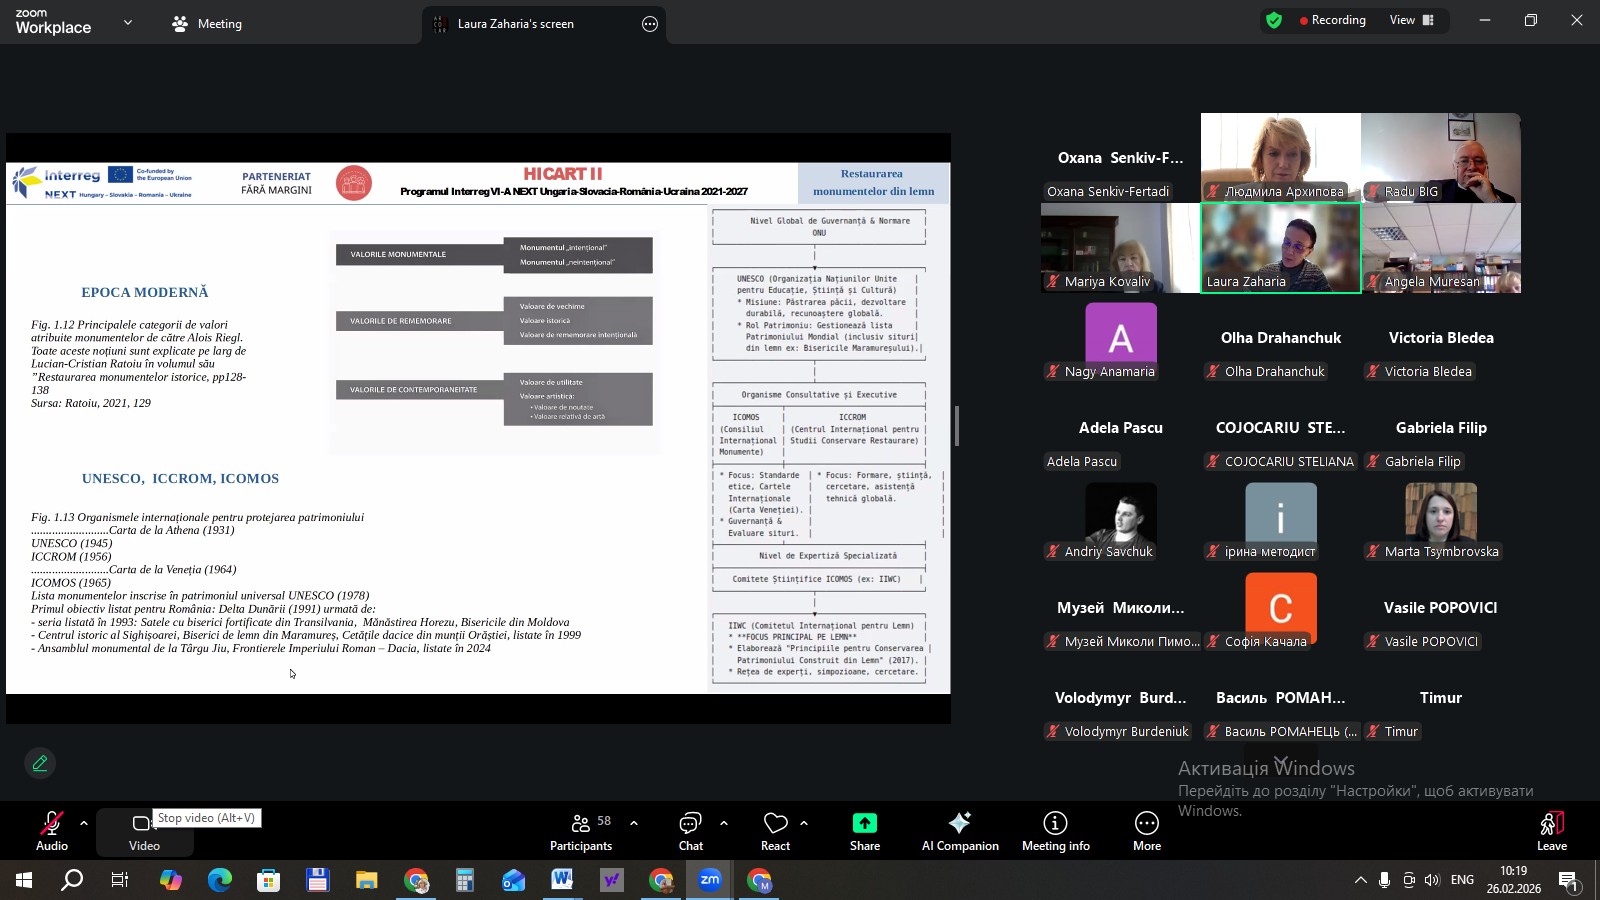Open AI Companion
The image size is (1600, 900).
pyautogui.click(x=960, y=830)
